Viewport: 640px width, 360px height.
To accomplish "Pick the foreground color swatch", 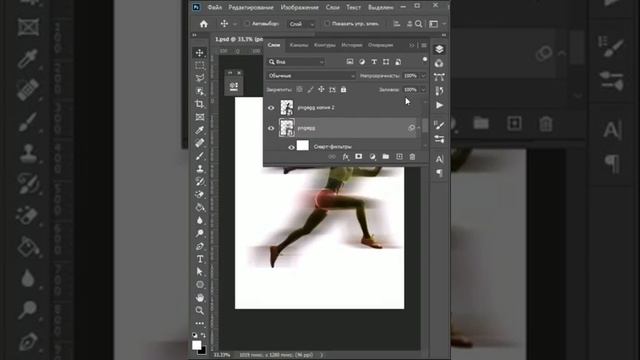I will [196, 345].
